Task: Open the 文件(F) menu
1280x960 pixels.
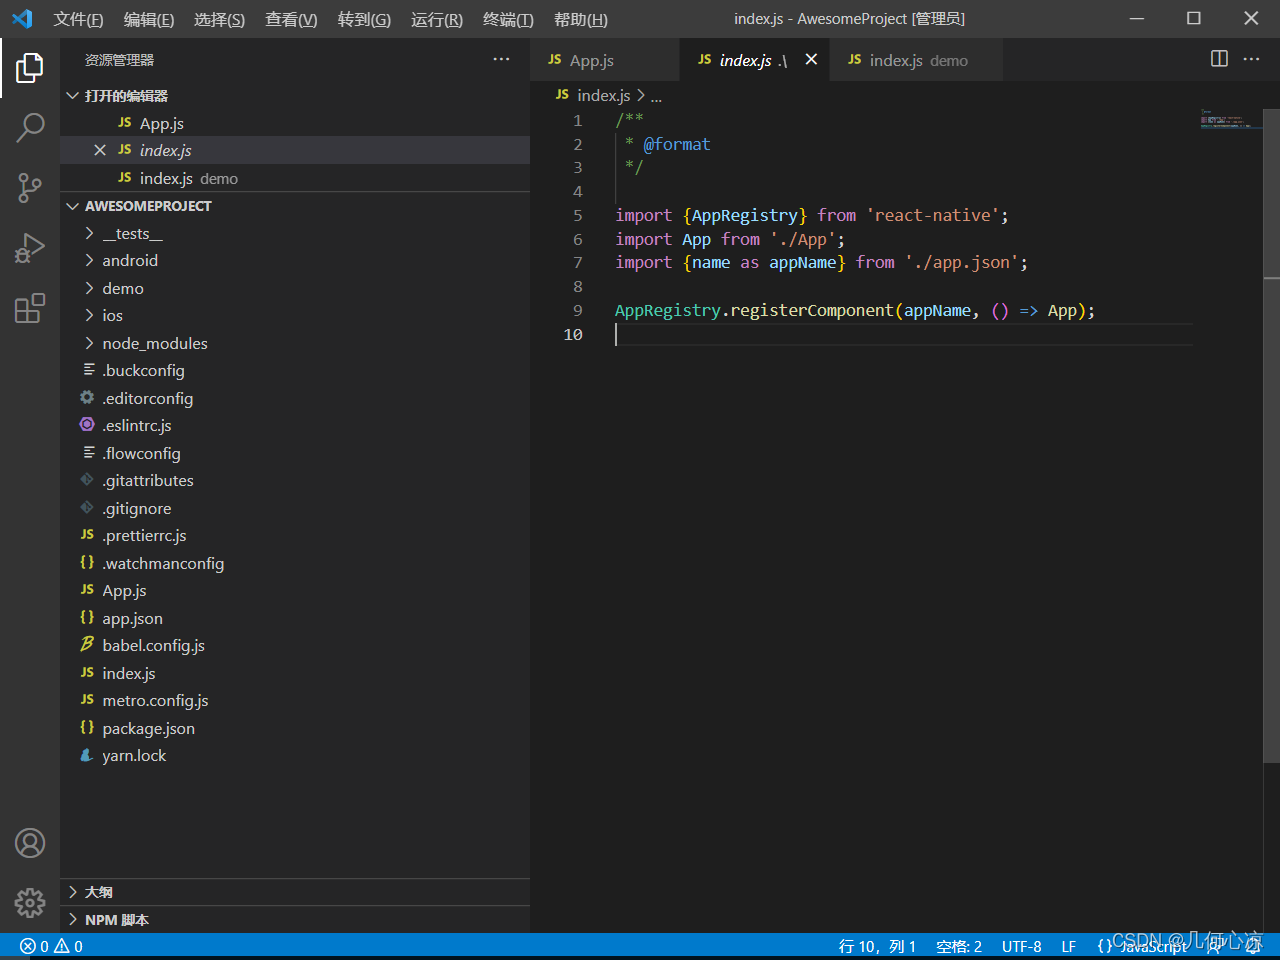Action: [x=78, y=19]
